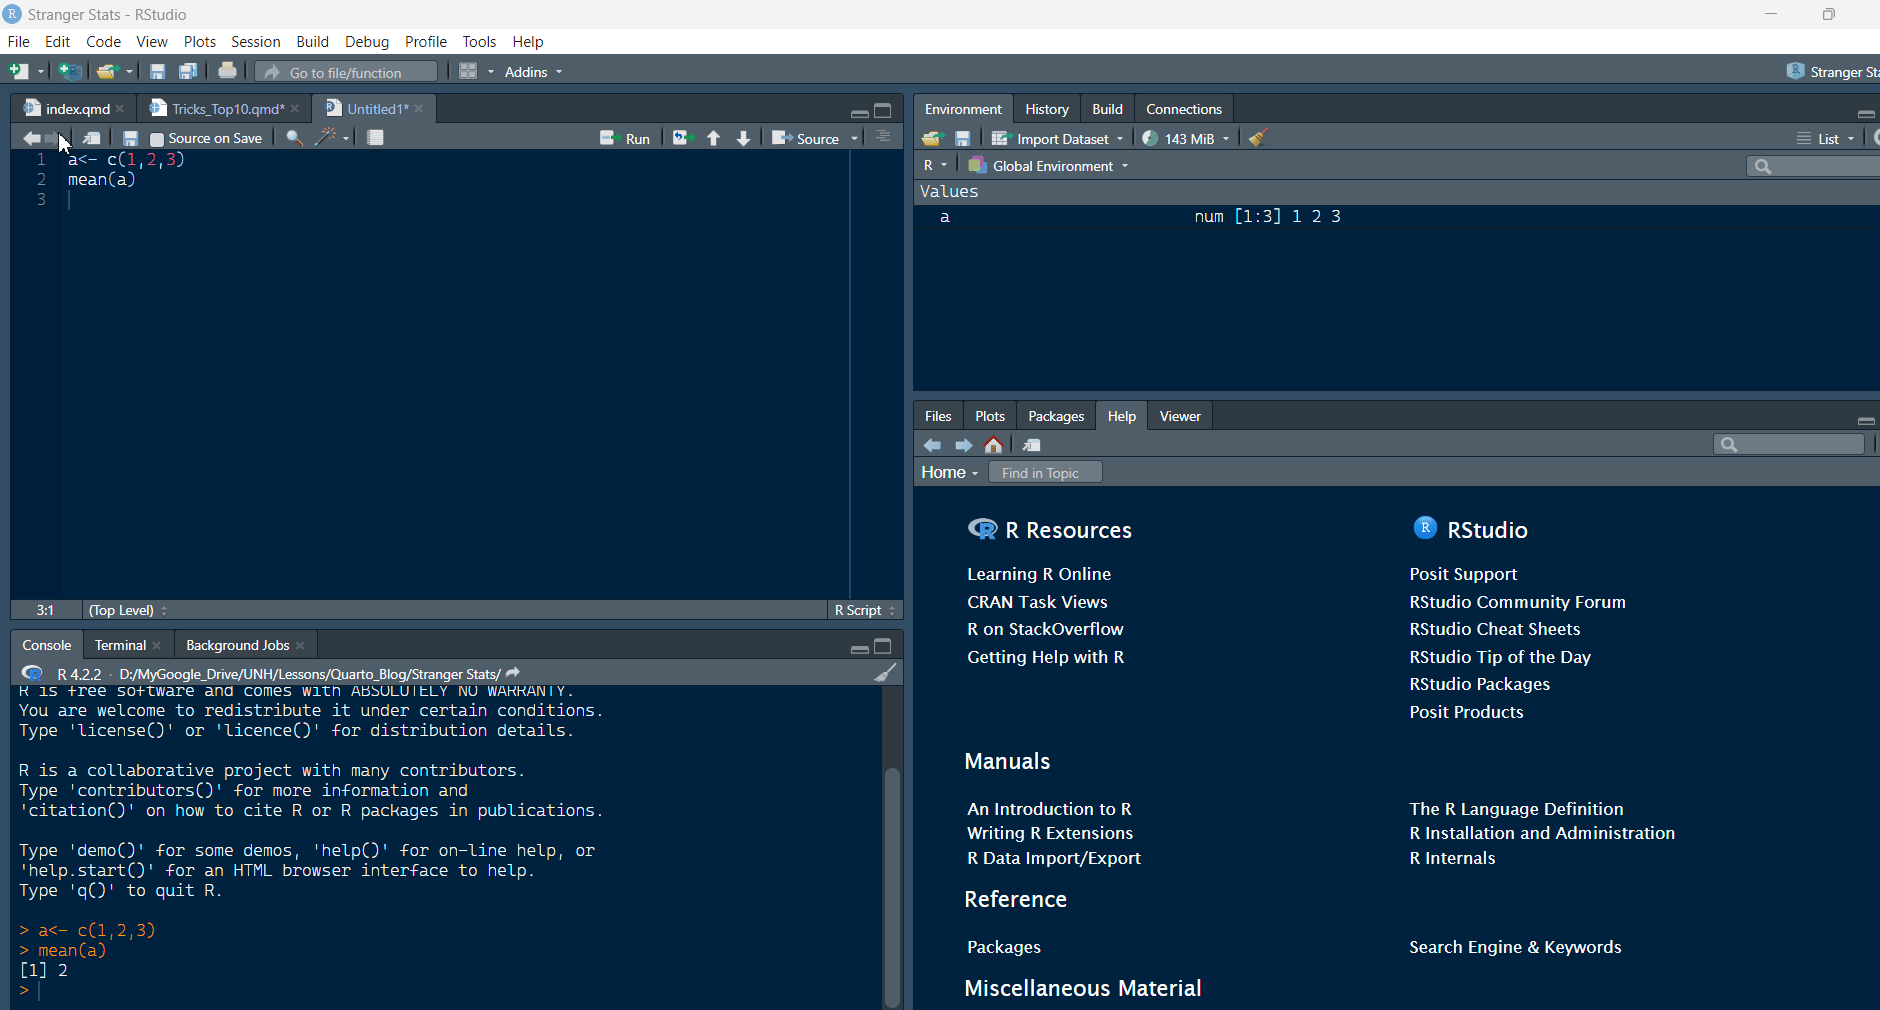This screenshot has width=1880, height=1010.
Task: Navigate back in Help pane
Action: tap(932, 445)
